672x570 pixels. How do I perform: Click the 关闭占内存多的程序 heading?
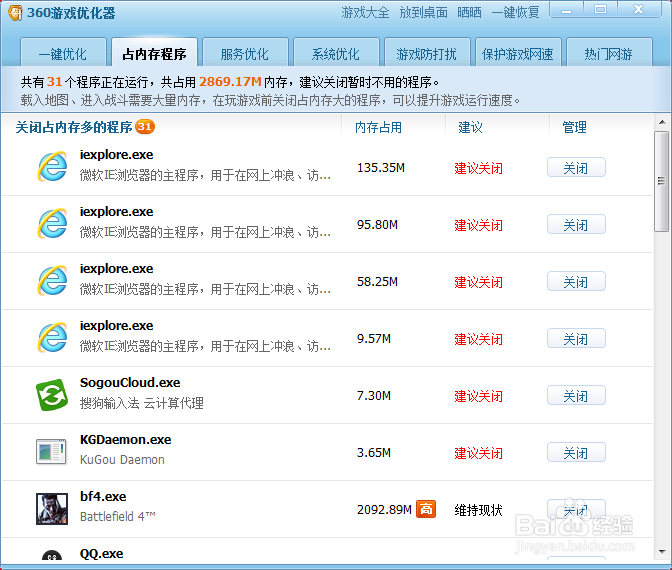pos(74,127)
